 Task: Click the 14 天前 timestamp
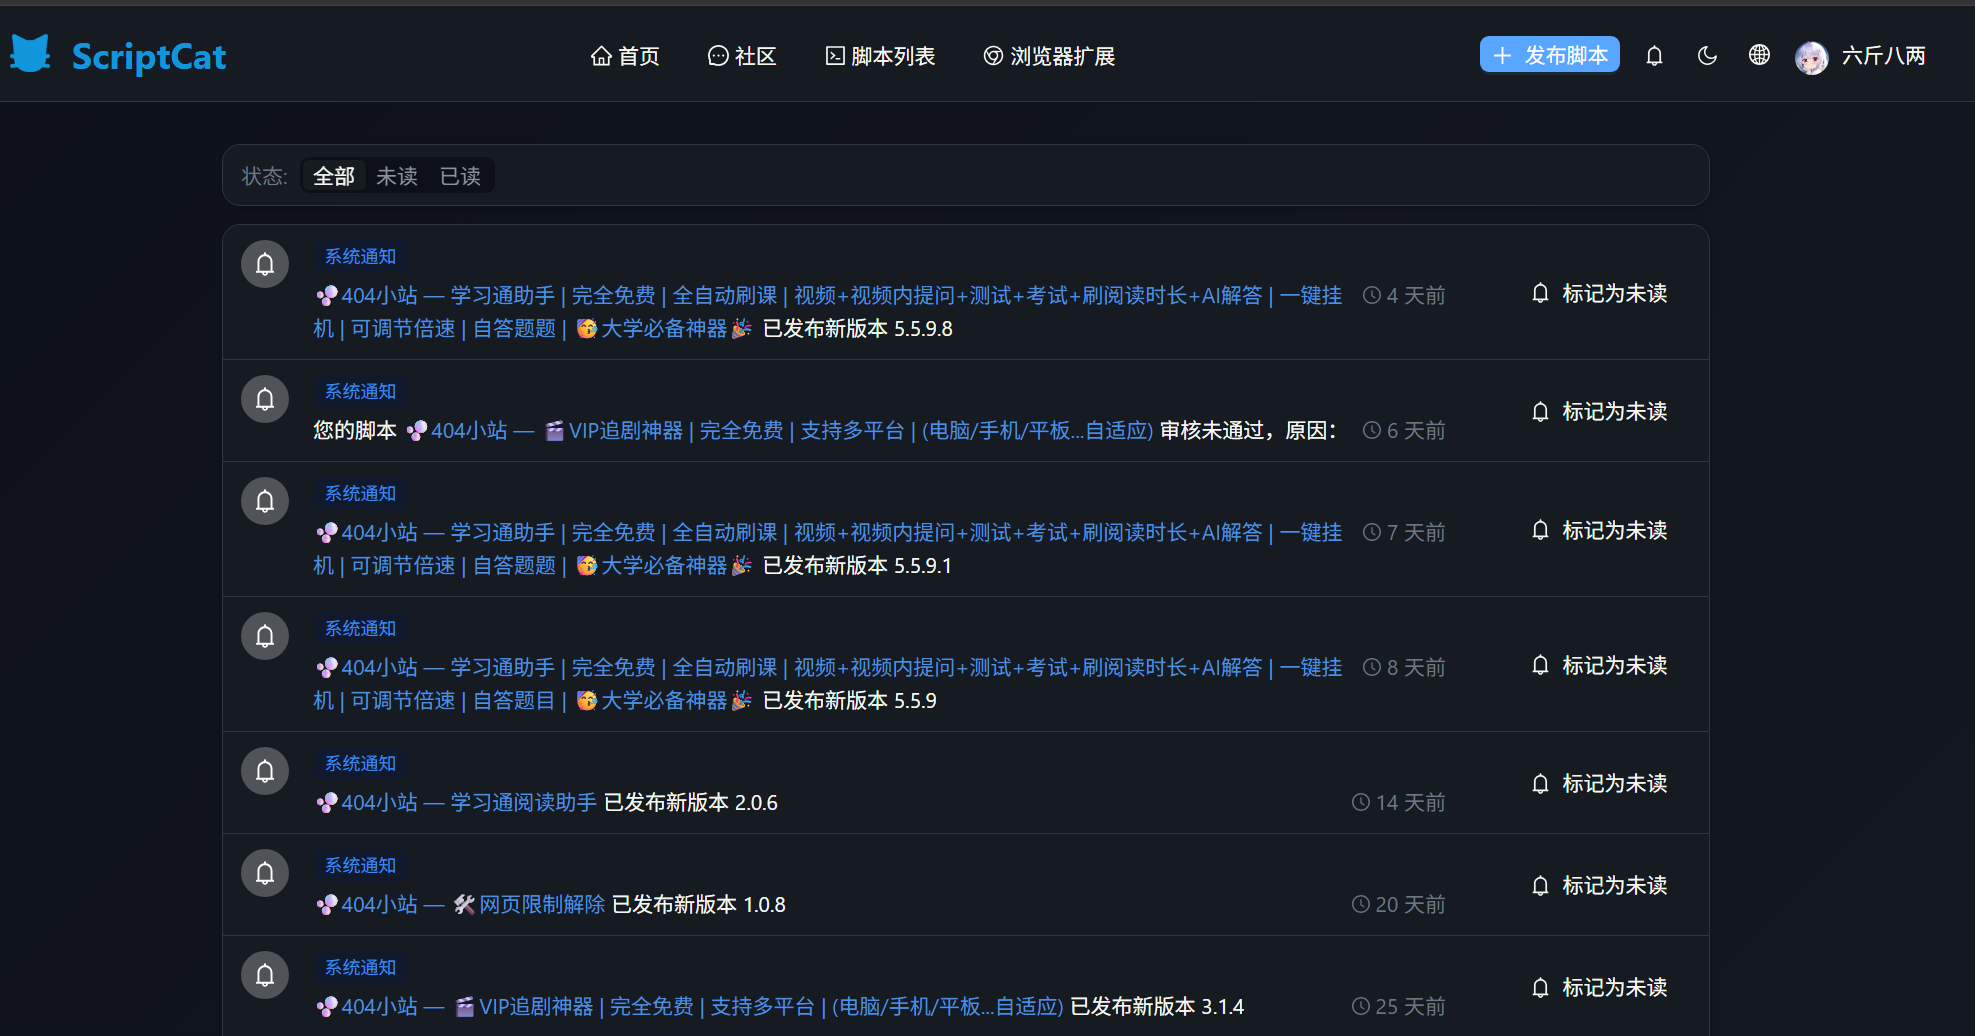point(1399,802)
